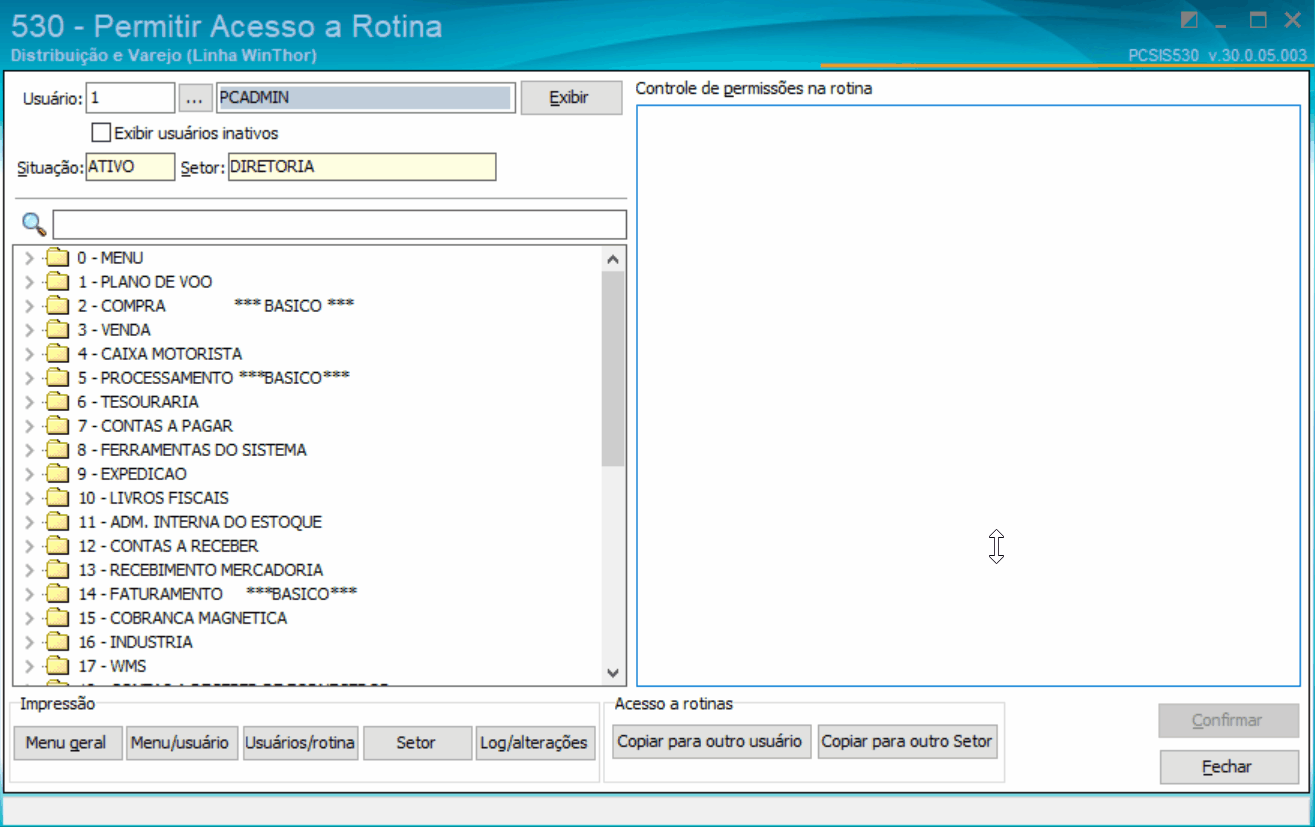Click the tree scrollbar down arrow
1315x827 pixels.
614,674
